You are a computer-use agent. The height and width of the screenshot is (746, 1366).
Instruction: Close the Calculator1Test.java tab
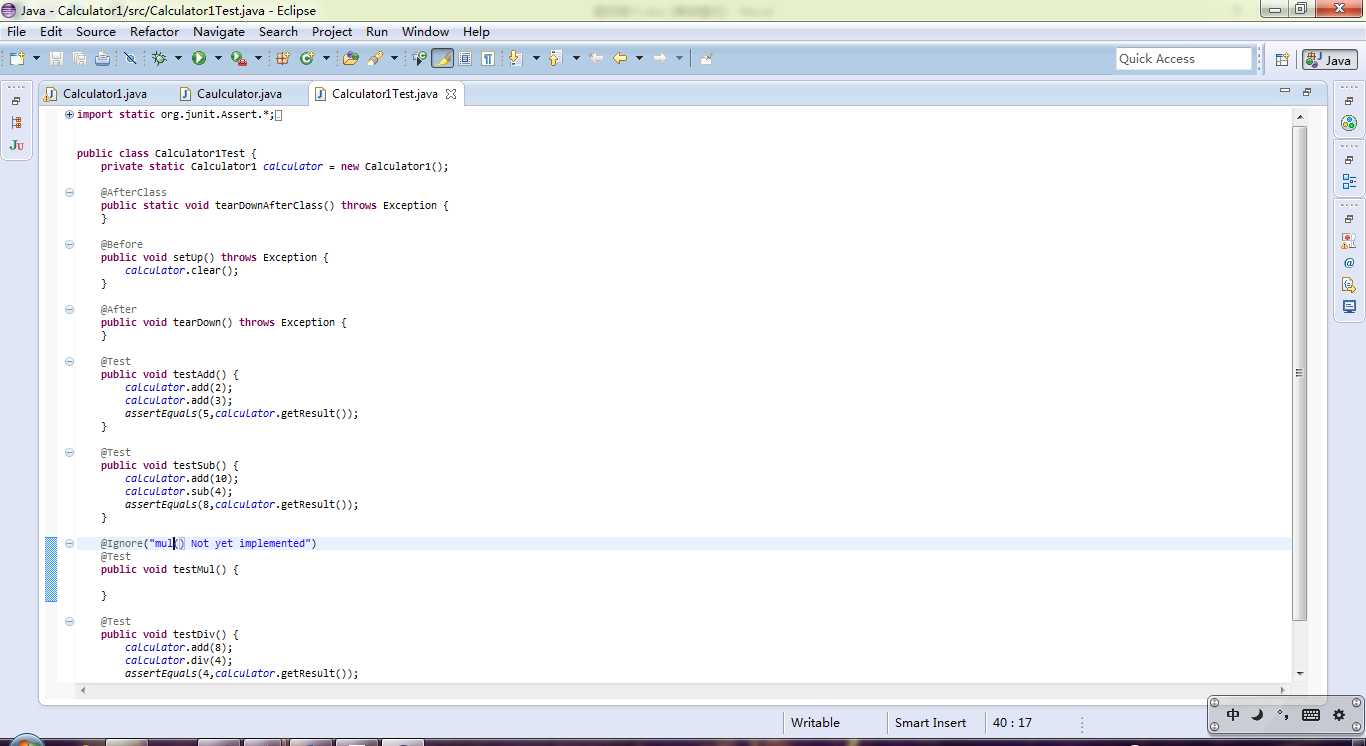click(451, 94)
